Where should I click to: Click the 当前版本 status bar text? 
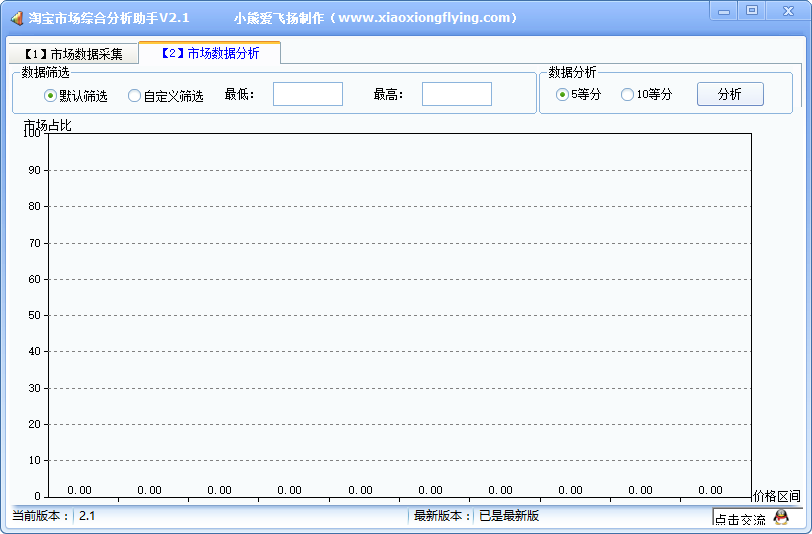coord(41,516)
